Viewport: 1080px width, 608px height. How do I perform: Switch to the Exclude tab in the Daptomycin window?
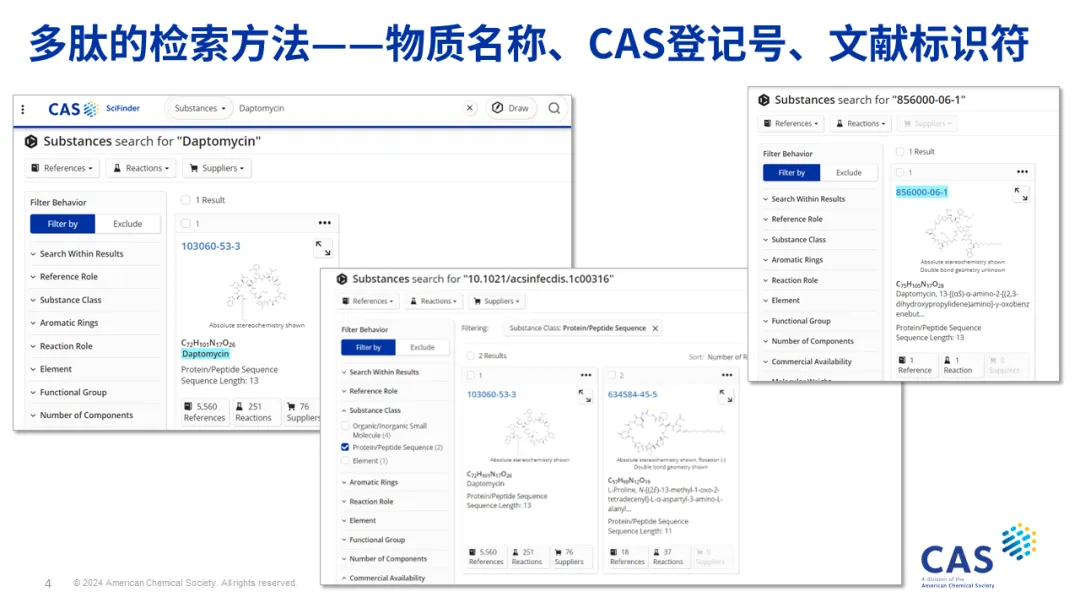tap(127, 224)
